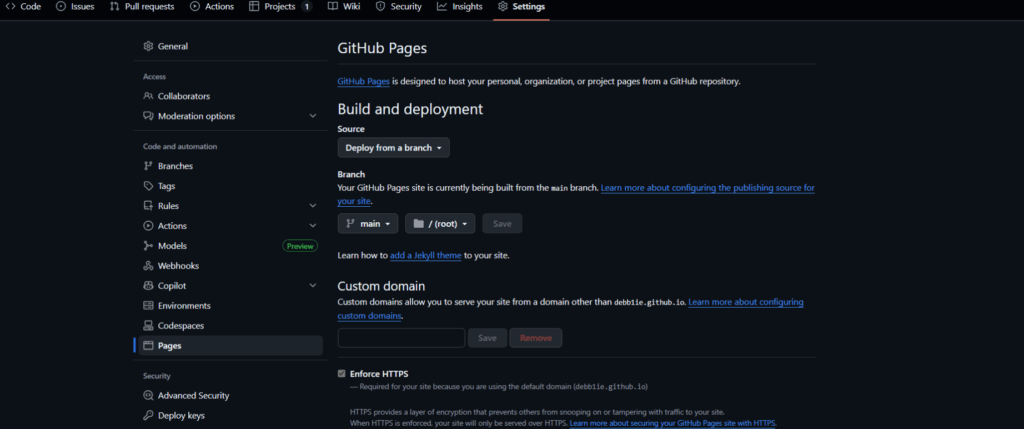Click the Wiki book icon
The height and width of the screenshot is (429, 1024).
pyautogui.click(x=332, y=7)
